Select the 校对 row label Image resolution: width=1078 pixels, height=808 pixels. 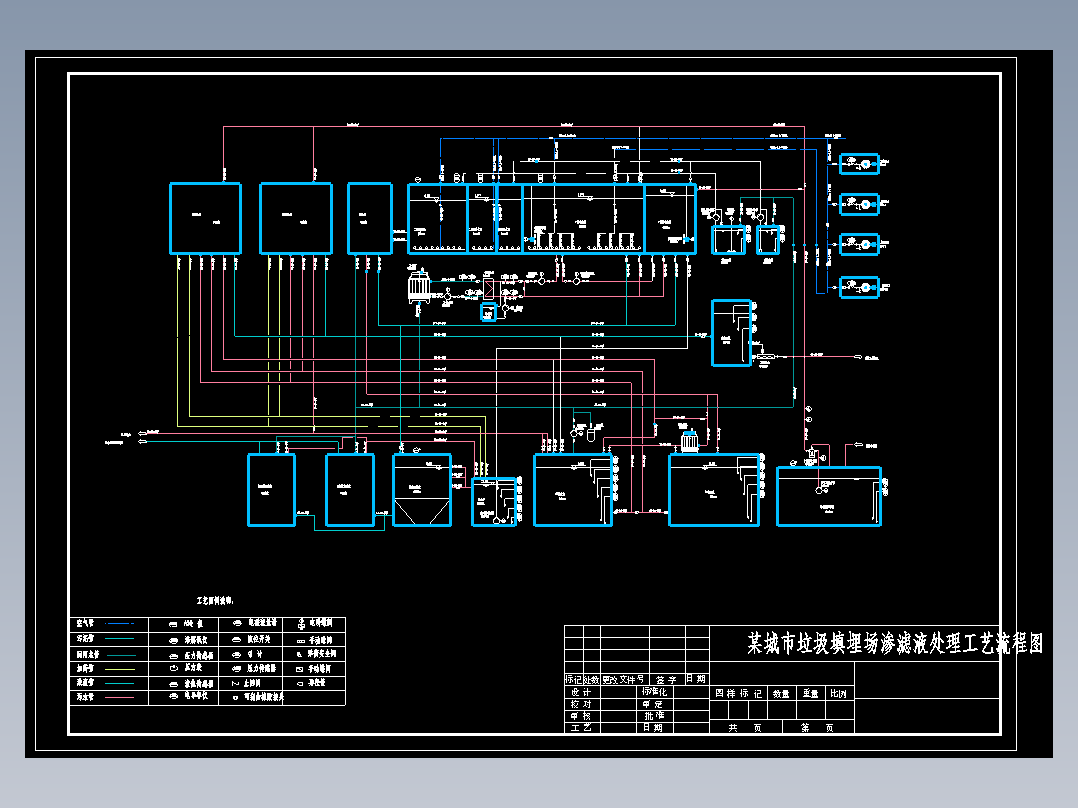pyautogui.click(x=581, y=704)
